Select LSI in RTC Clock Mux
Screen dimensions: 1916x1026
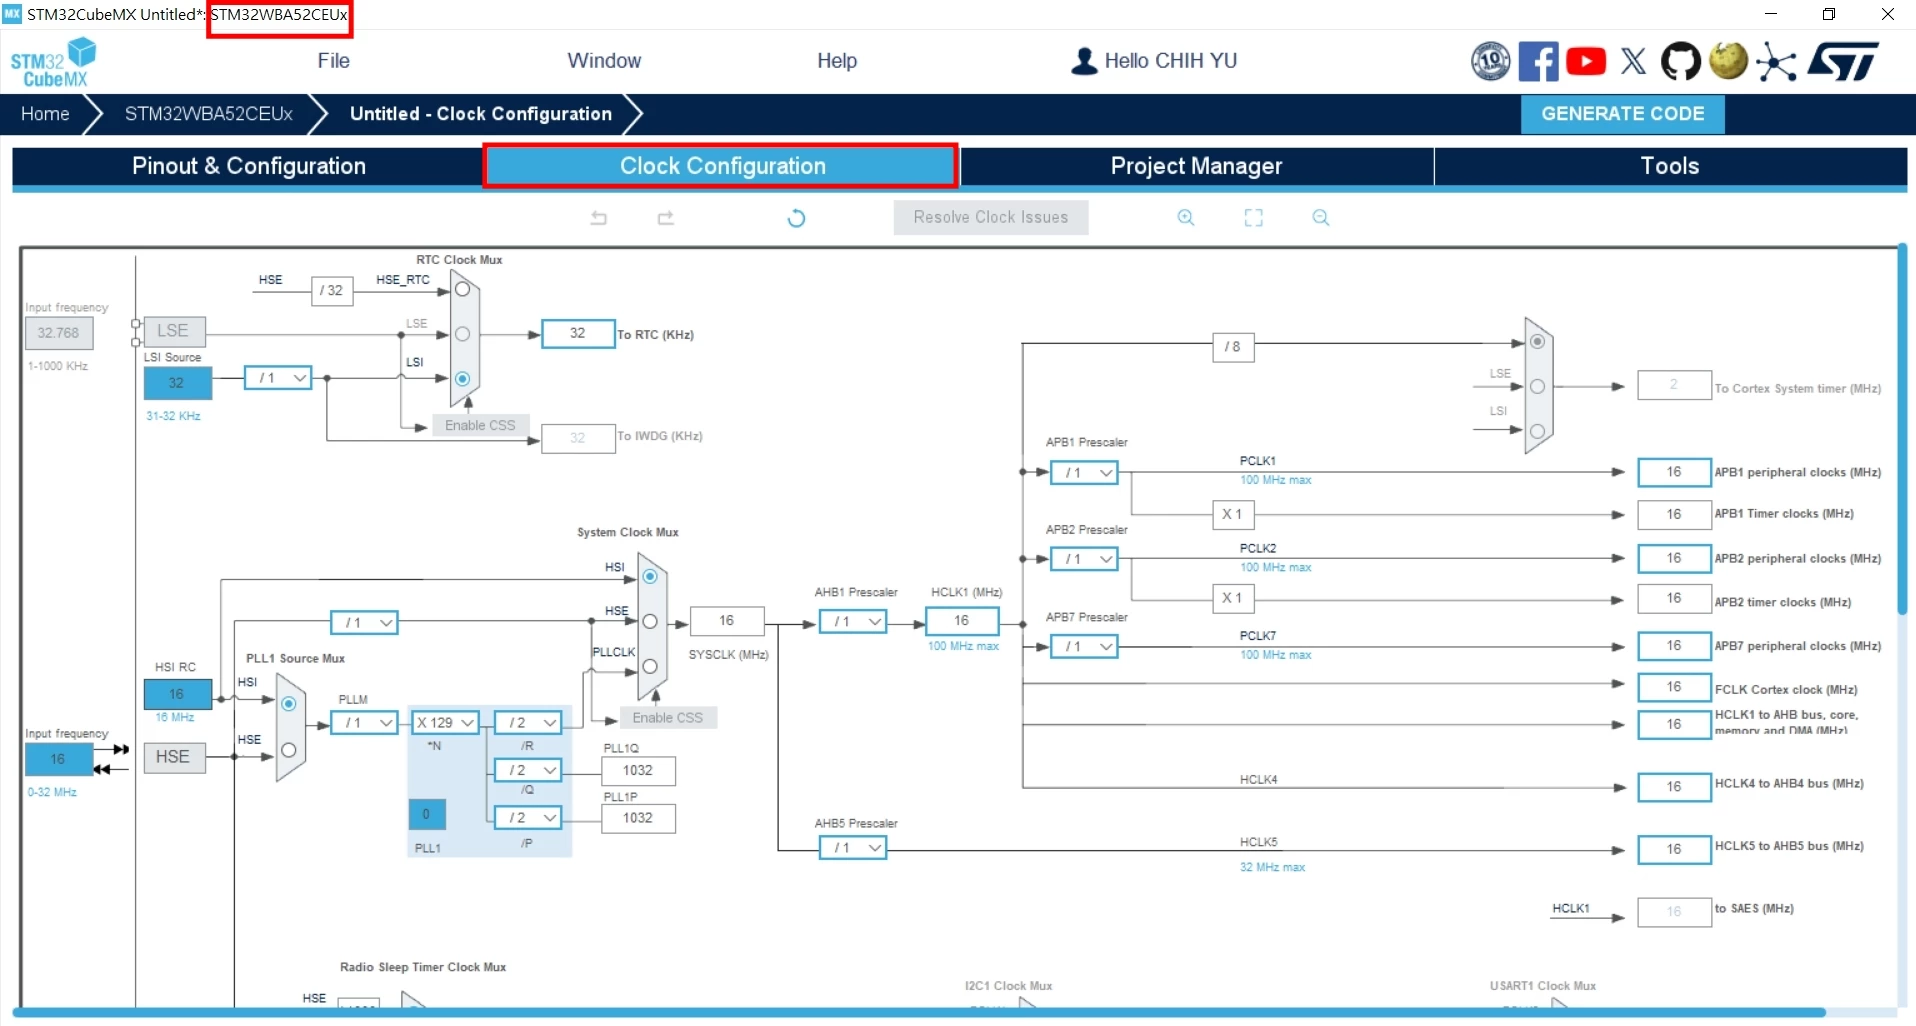pos(462,379)
